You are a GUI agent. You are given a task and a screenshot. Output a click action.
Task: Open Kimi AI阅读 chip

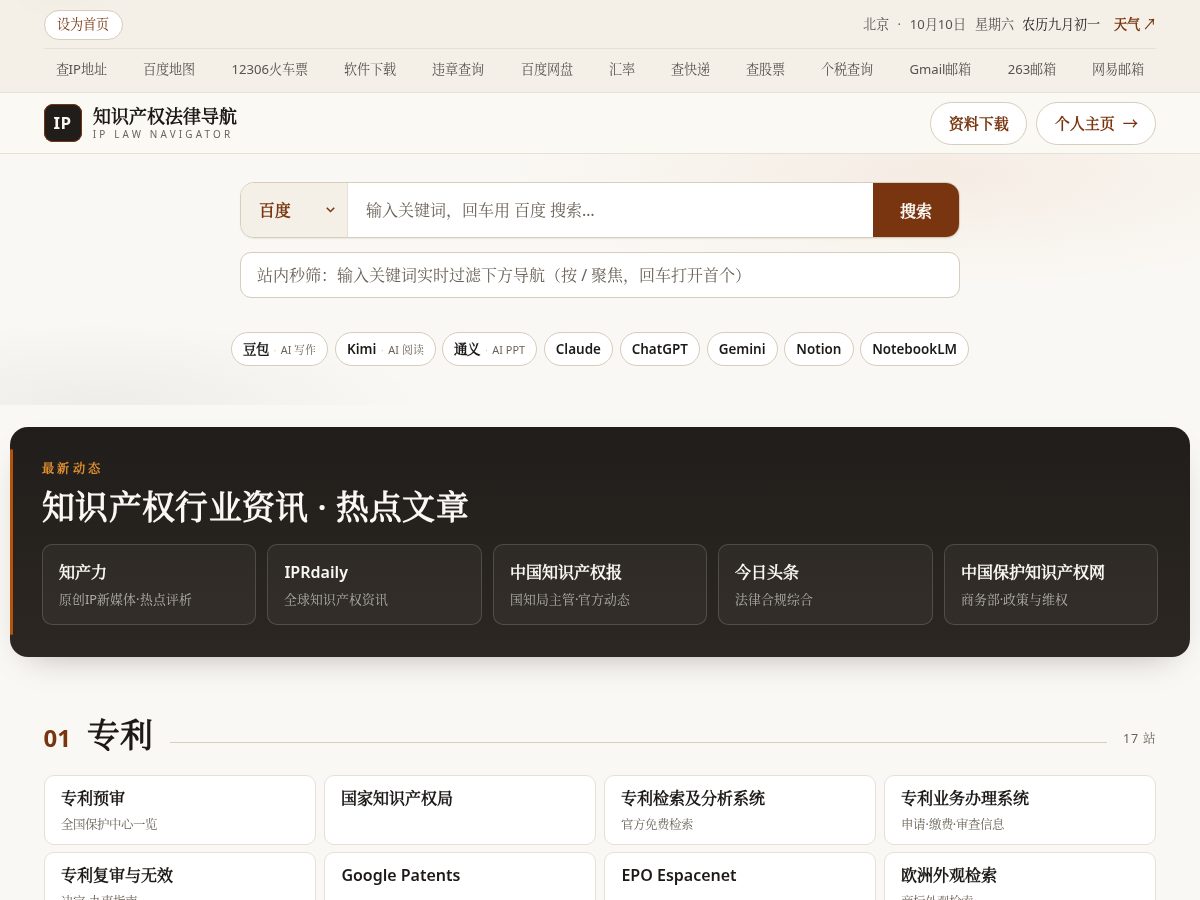pos(385,349)
